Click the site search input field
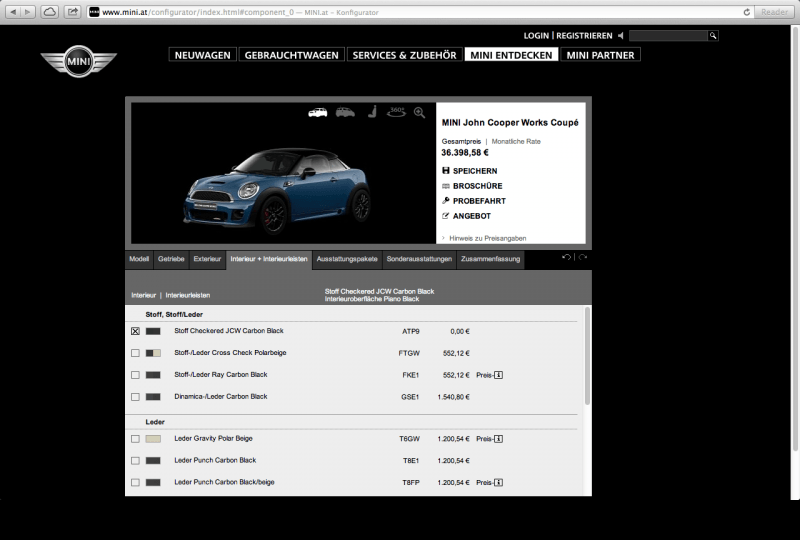 (x=668, y=36)
